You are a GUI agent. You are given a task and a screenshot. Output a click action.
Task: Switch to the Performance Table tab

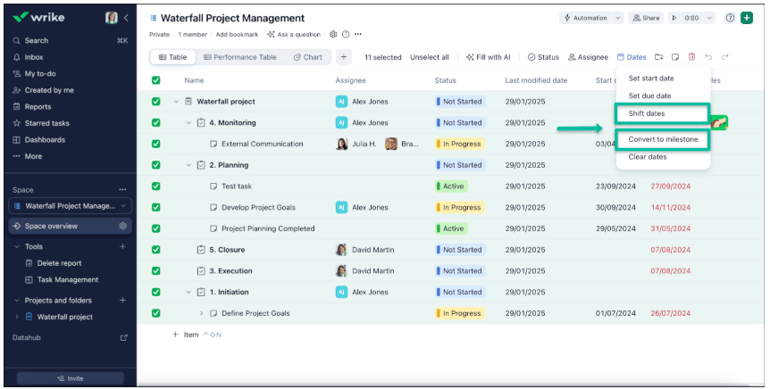tap(240, 57)
